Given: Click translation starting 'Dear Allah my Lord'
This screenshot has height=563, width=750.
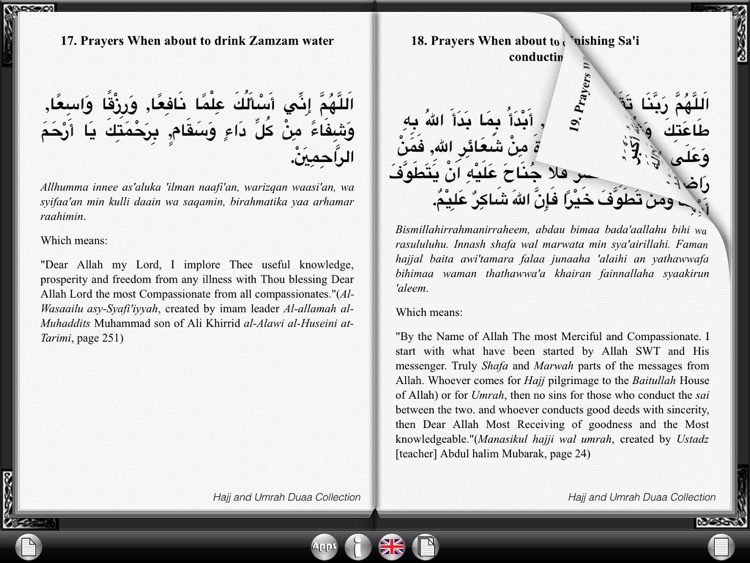Looking at the screenshot, I should click(x=197, y=301).
